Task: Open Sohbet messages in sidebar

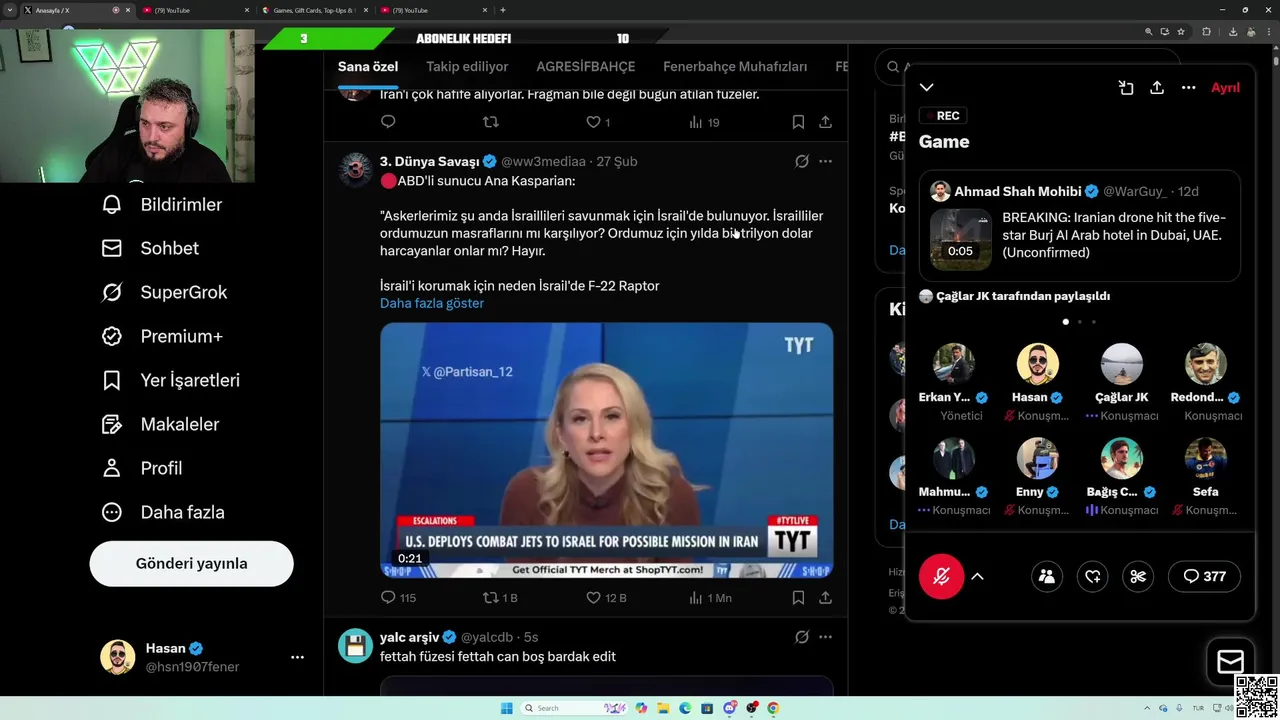Action: tap(150, 248)
